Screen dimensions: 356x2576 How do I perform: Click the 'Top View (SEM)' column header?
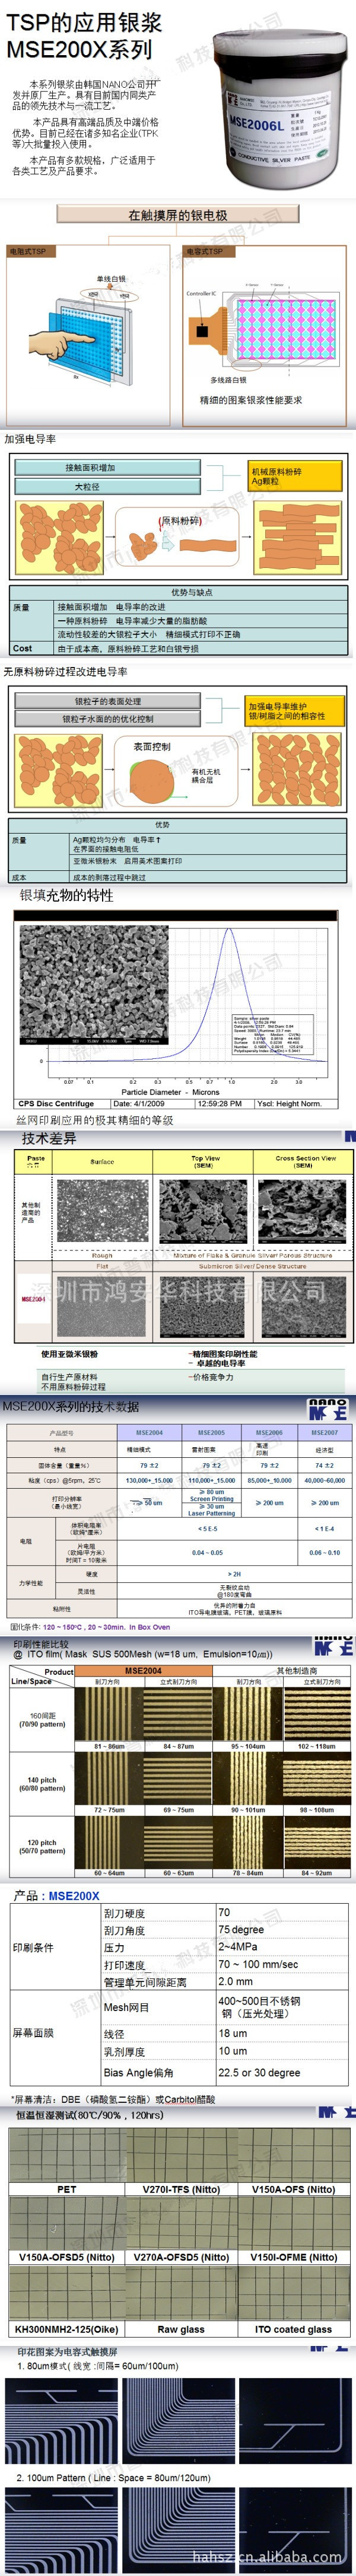[205, 1161]
